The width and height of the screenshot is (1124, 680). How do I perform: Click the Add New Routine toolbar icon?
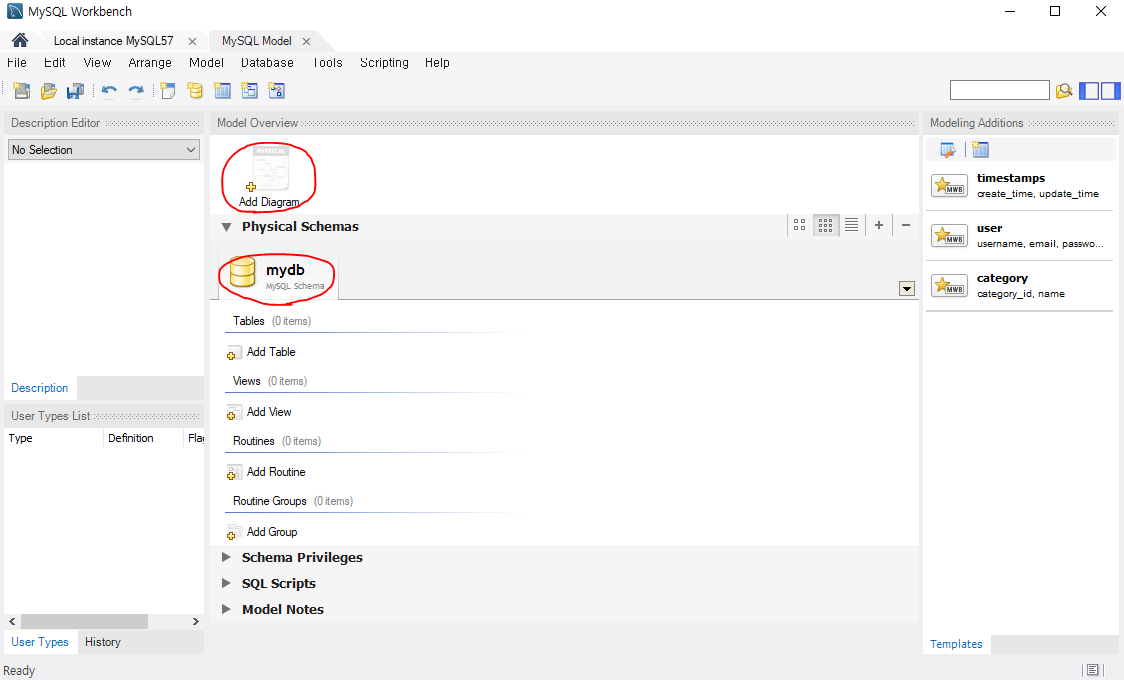(x=277, y=90)
